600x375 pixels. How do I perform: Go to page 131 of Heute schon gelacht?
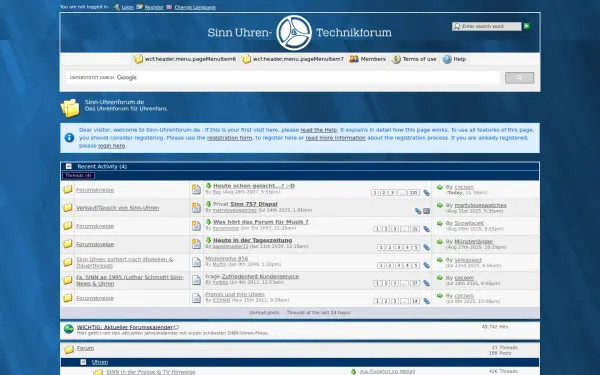tap(413, 193)
